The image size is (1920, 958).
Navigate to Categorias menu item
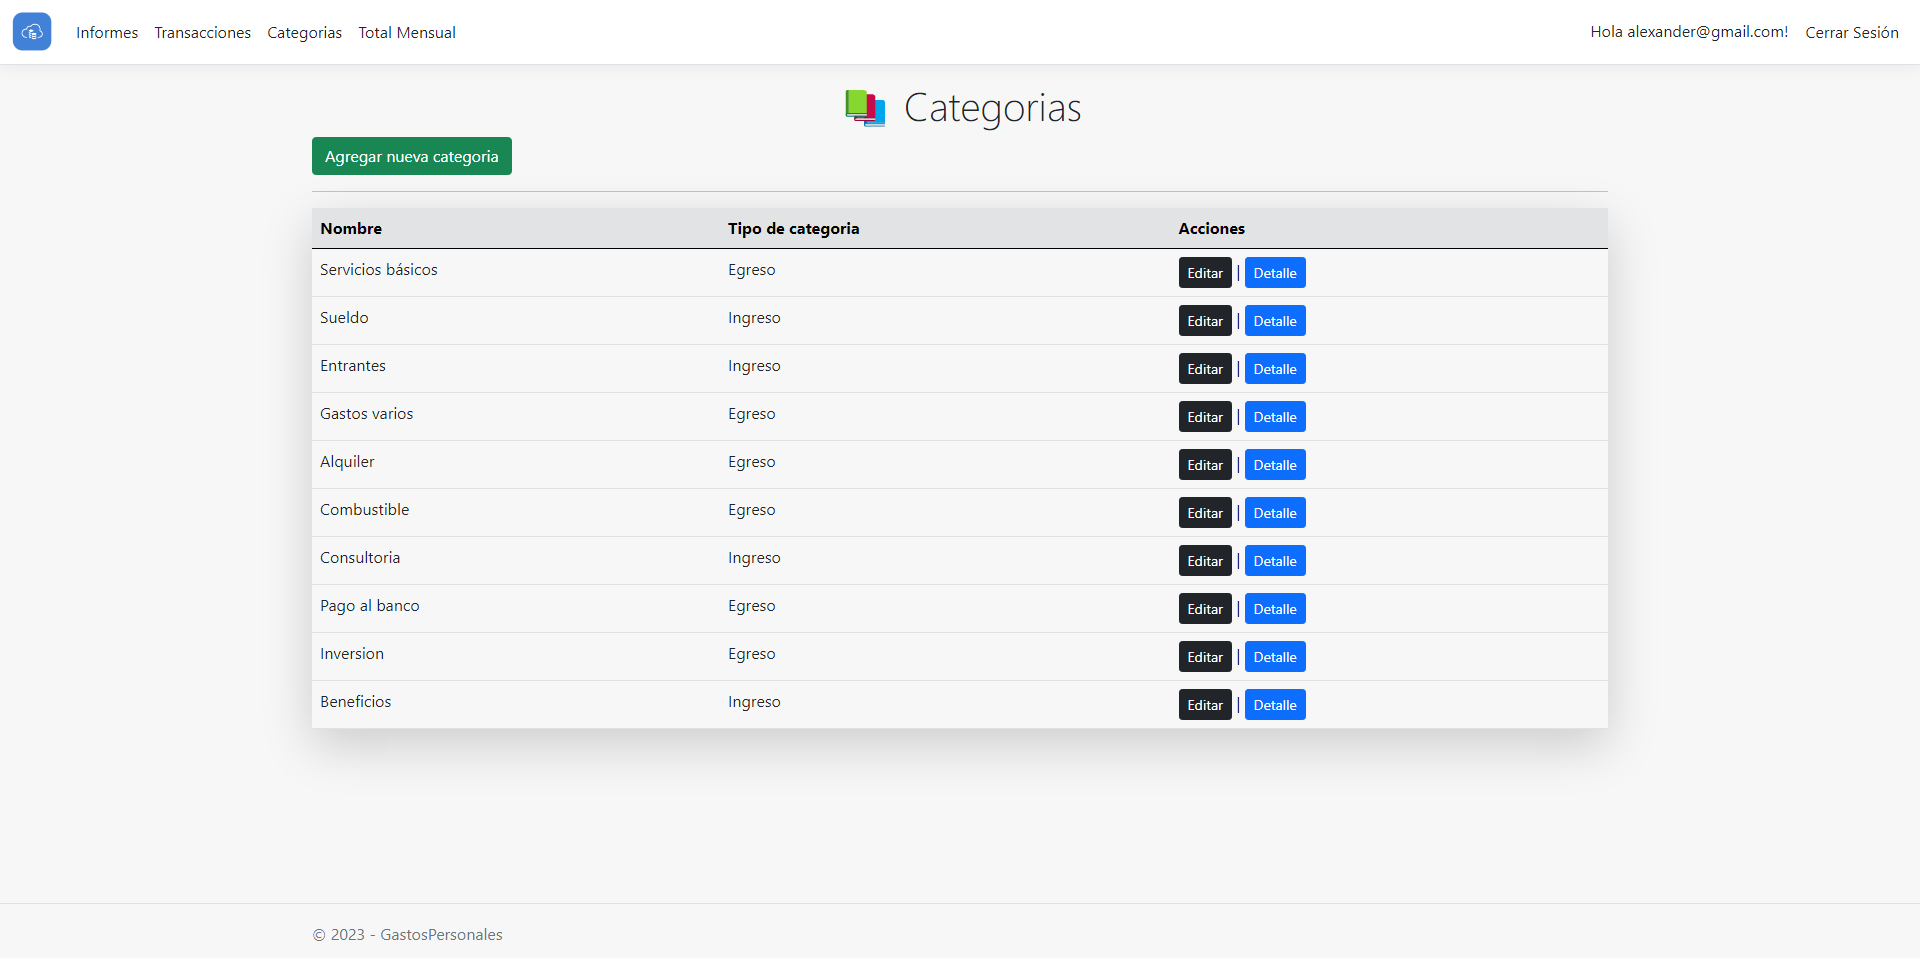(x=304, y=32)
